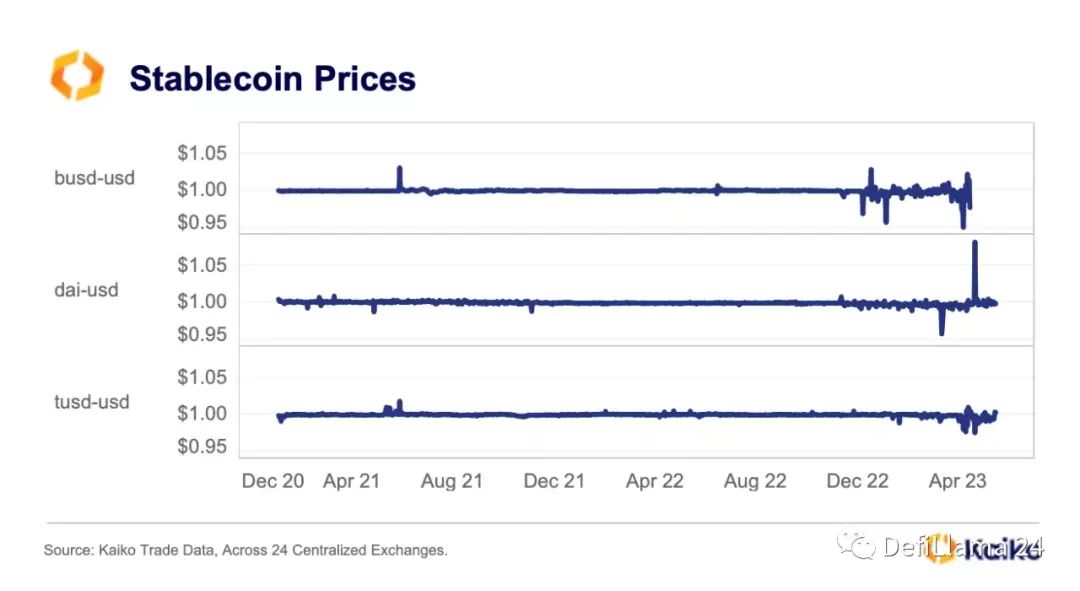The width and height of the screenshot is (1080, 591).
Task: Click the Stablecoin Prices title
Action: click(273, 78)
